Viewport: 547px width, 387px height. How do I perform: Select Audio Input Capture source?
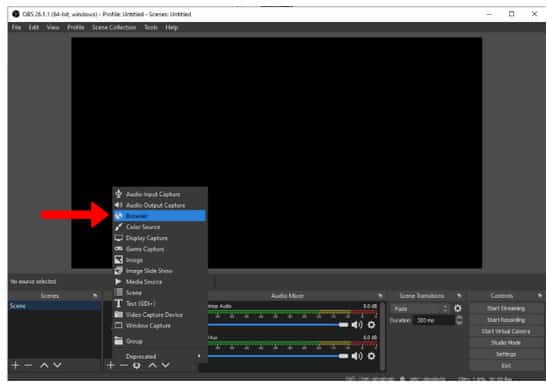tap(160, 194)
